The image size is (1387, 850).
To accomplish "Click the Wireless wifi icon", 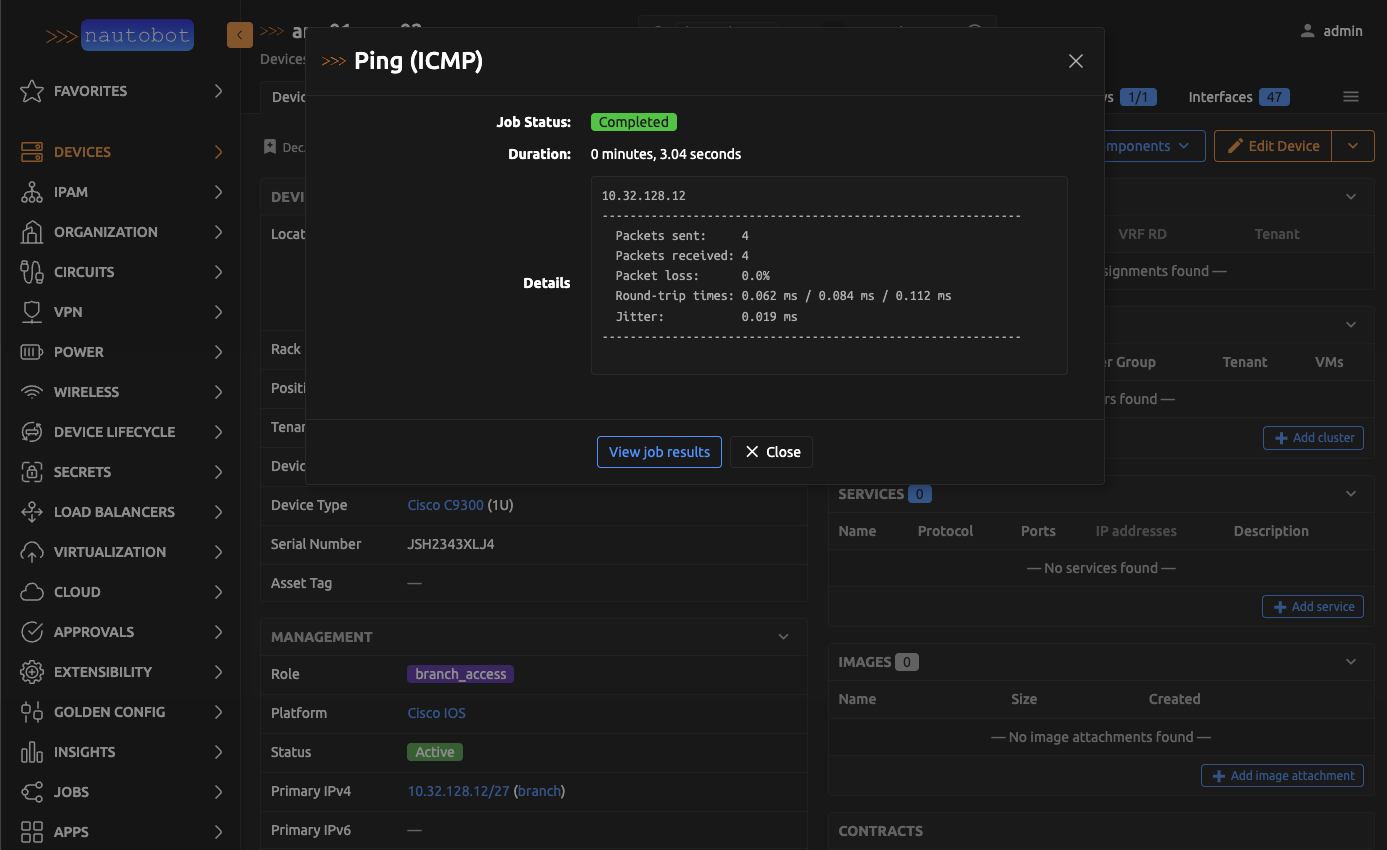I will click(32, 392).
